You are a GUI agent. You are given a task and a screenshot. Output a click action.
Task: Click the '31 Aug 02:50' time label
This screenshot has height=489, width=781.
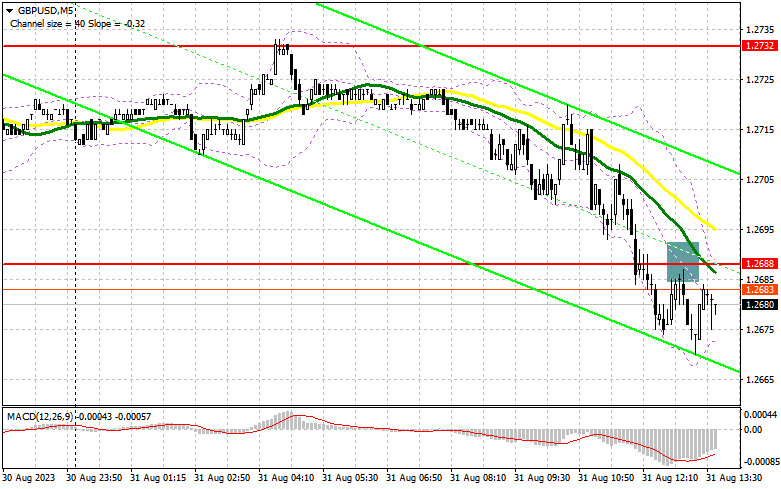click(x=222, y=478)
